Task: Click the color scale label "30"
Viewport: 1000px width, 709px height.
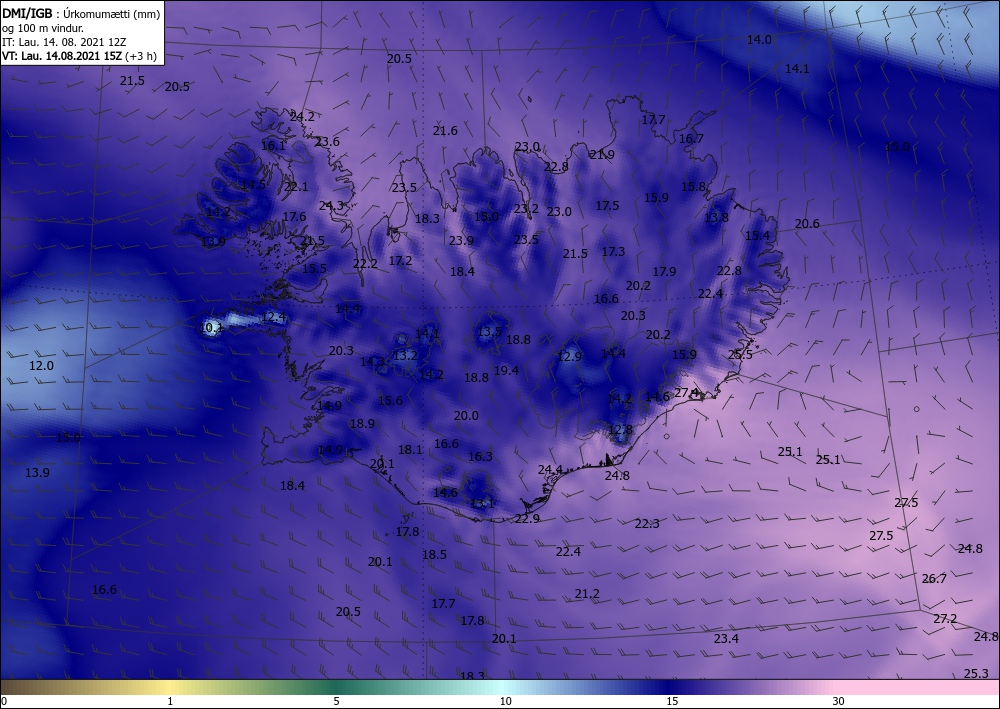Action: coord(838,701)
